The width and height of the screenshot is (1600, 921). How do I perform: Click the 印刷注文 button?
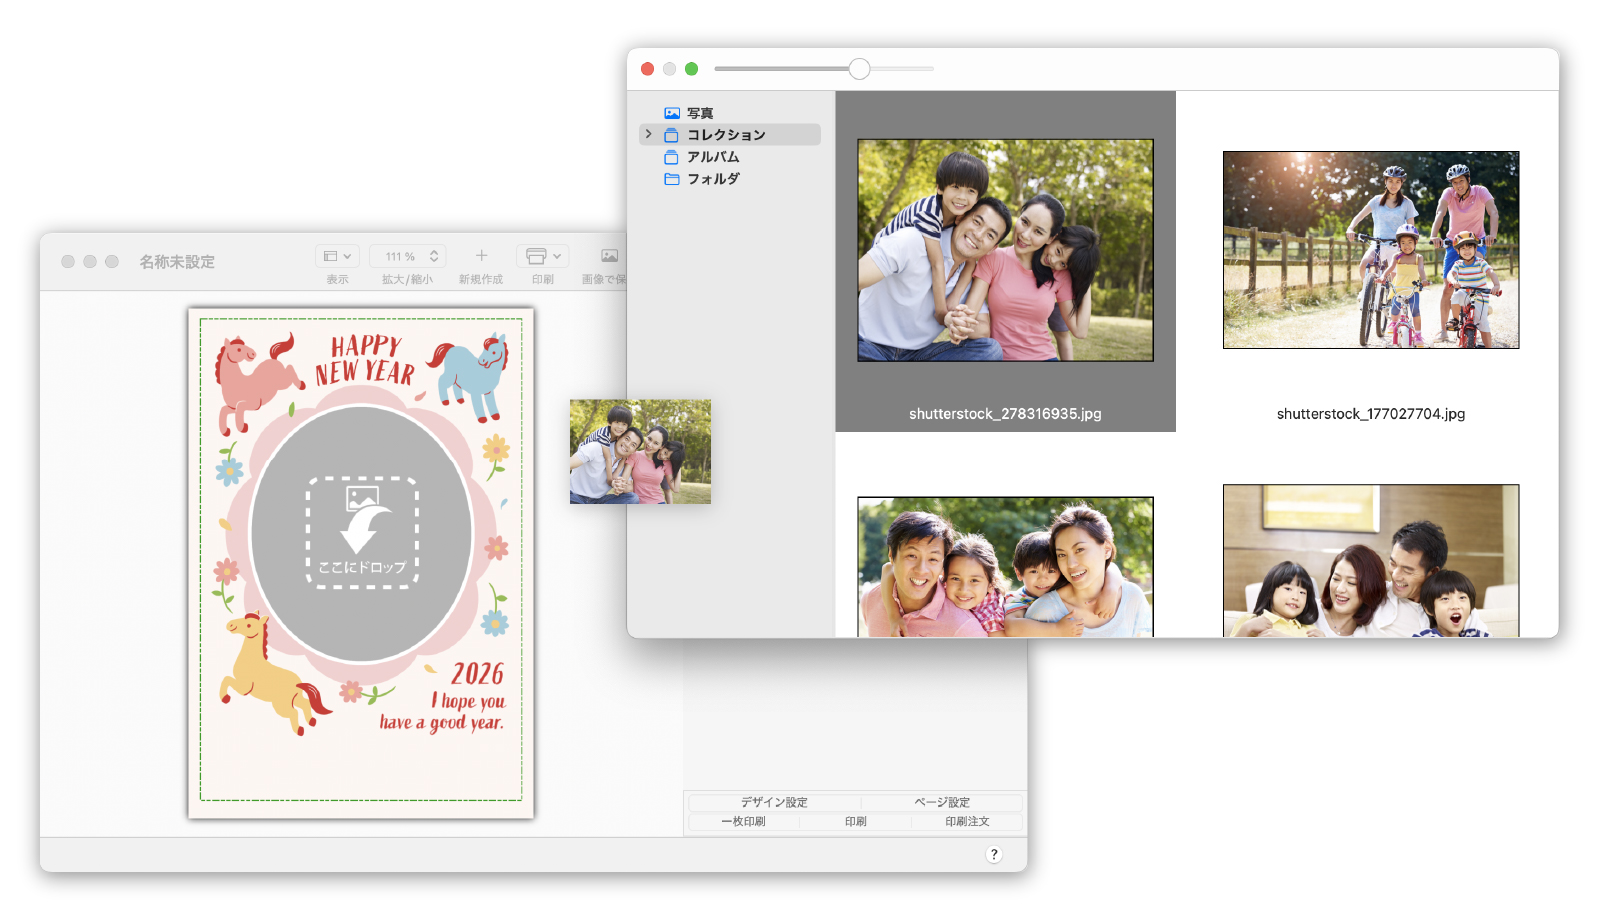[967, 821]
